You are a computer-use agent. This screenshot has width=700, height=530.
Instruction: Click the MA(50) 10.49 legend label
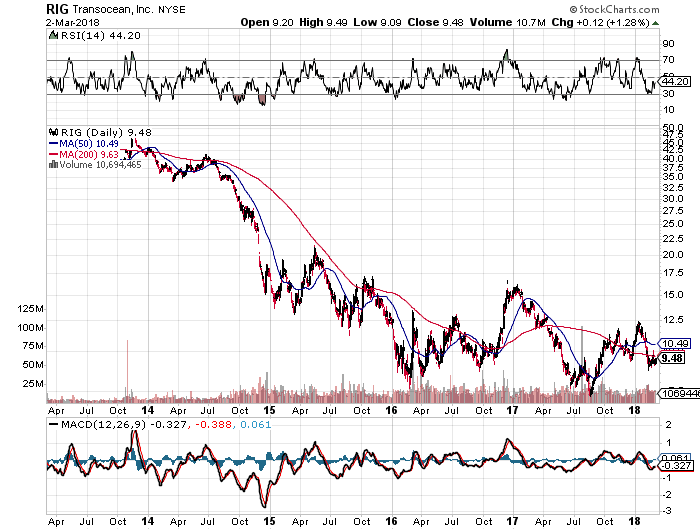pyautogui.click(x=89, y=144)
